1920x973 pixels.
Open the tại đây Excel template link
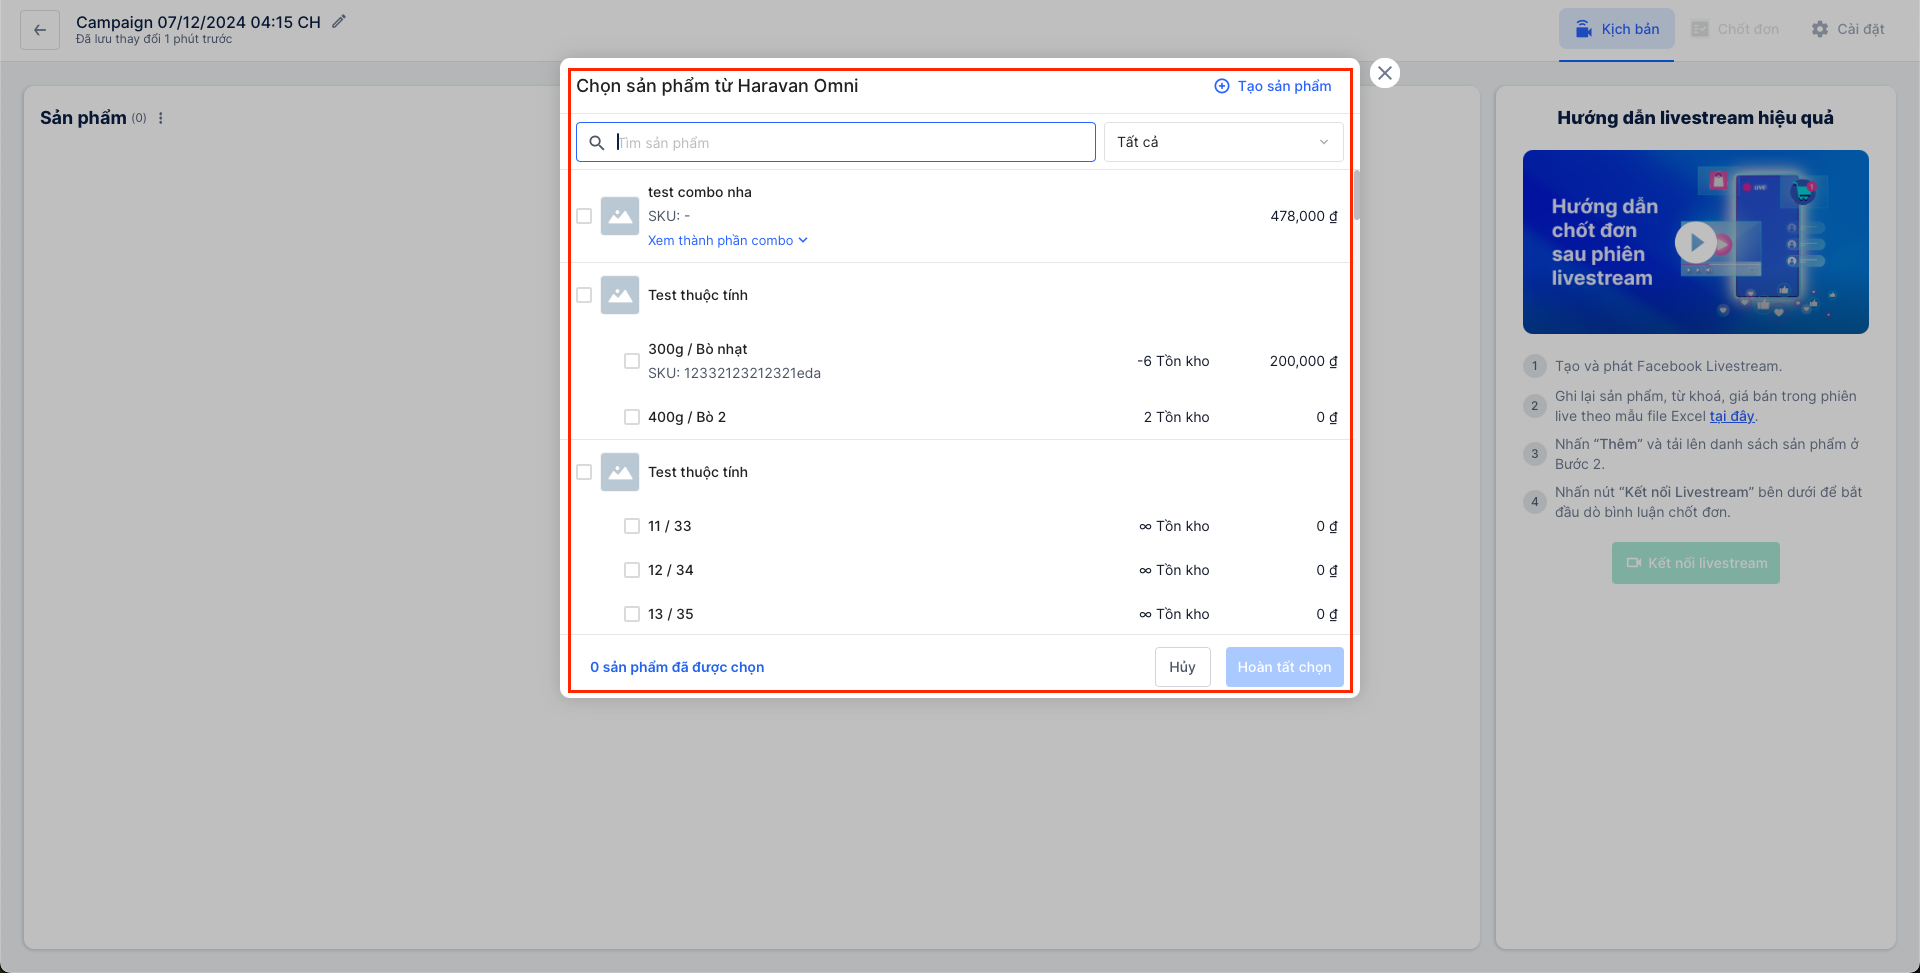coord(1731,417)
